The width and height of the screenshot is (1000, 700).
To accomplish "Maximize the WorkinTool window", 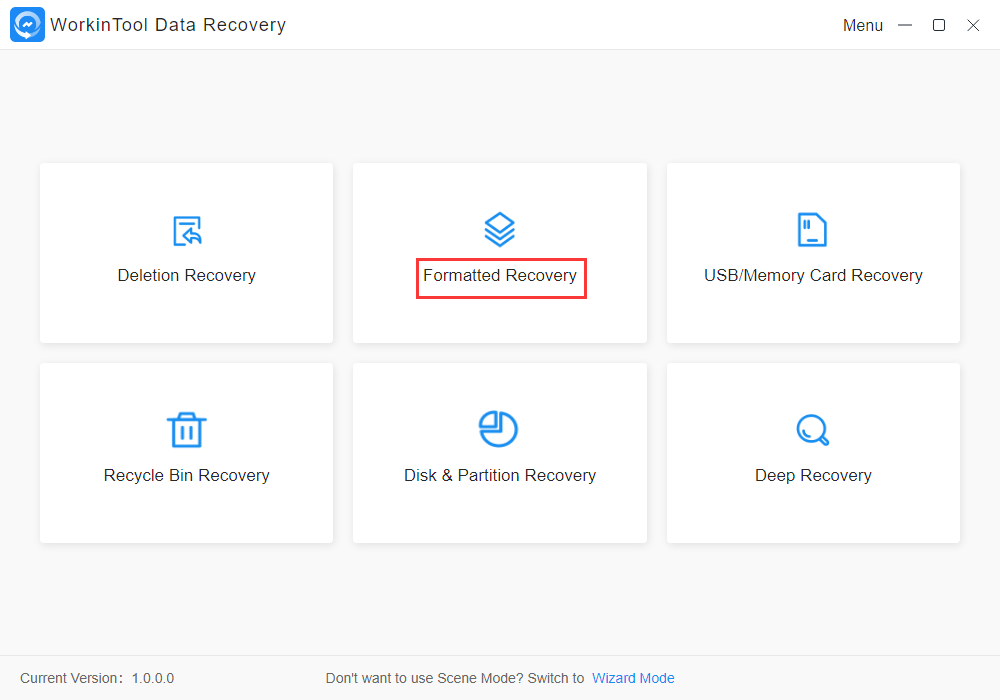I will pyautogui.click(x=939, y=26).
